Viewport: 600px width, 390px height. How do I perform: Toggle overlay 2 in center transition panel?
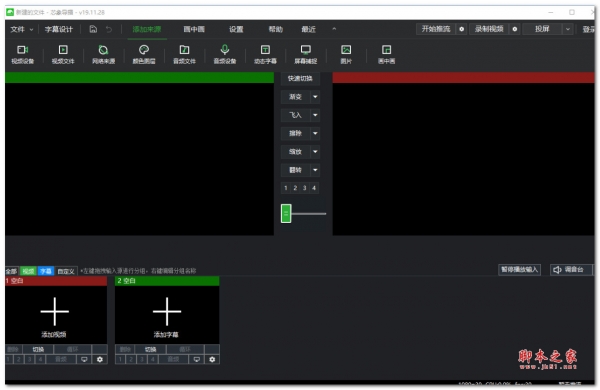[295, 188]
